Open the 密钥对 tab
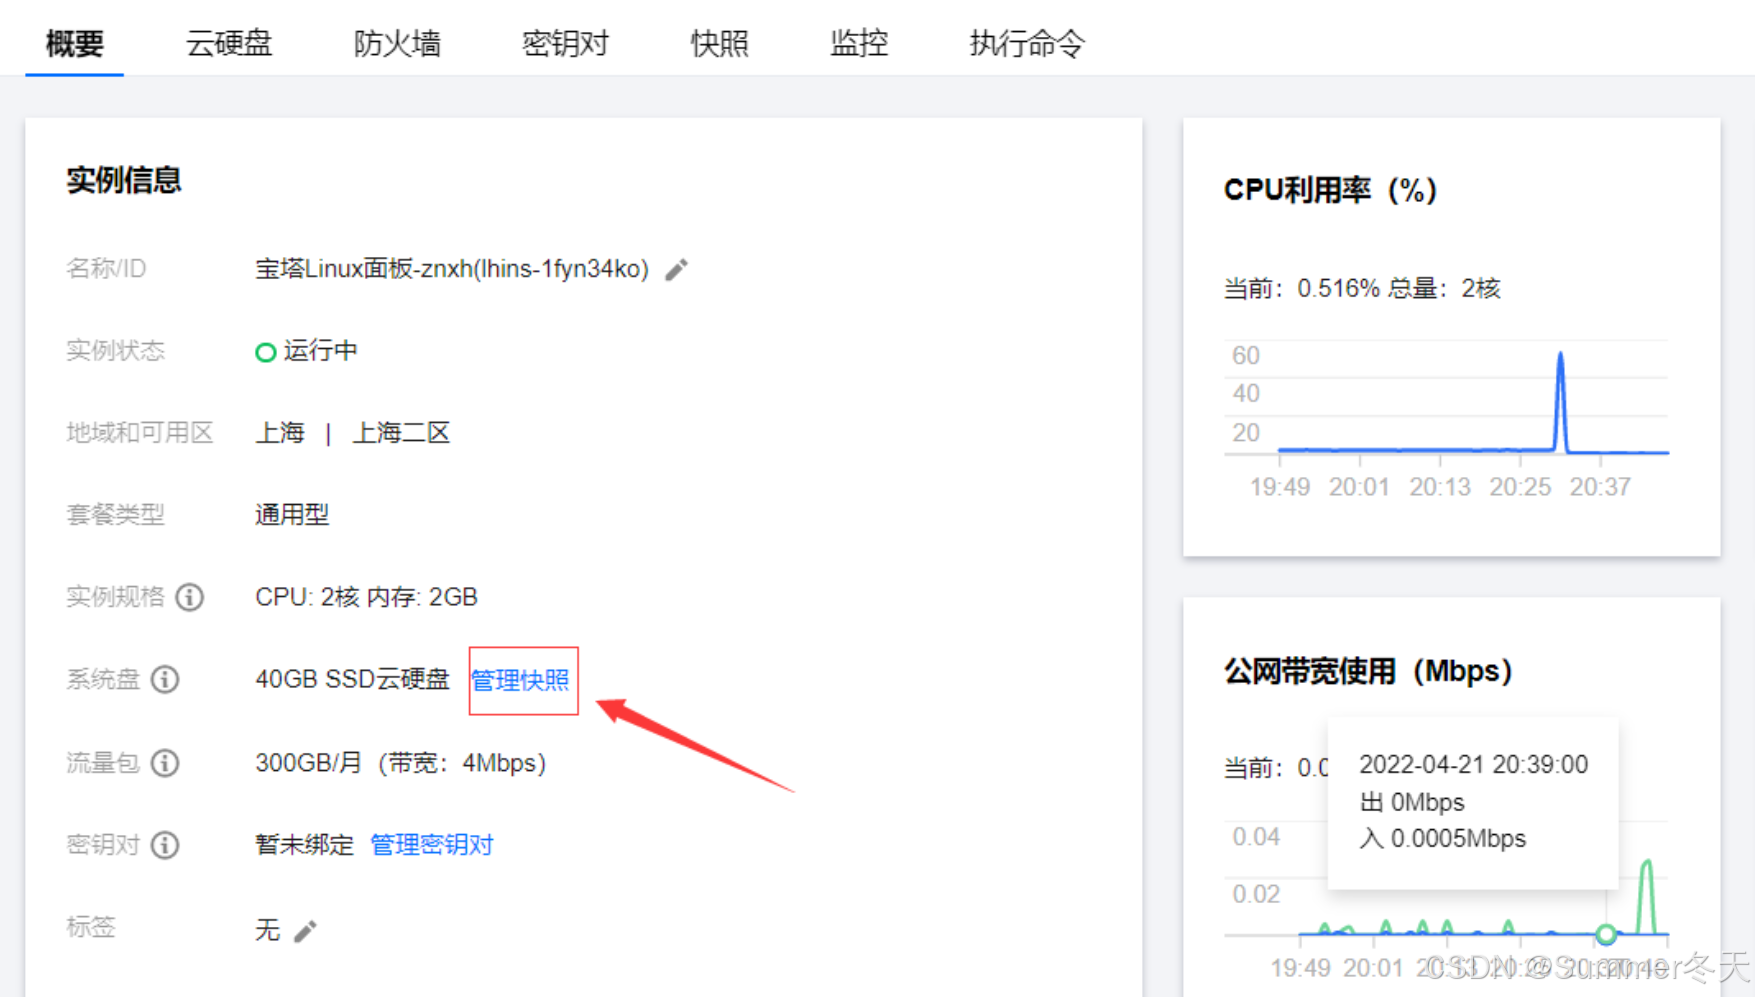Viewport: 1755px width, 997px height. coord(565,43)
